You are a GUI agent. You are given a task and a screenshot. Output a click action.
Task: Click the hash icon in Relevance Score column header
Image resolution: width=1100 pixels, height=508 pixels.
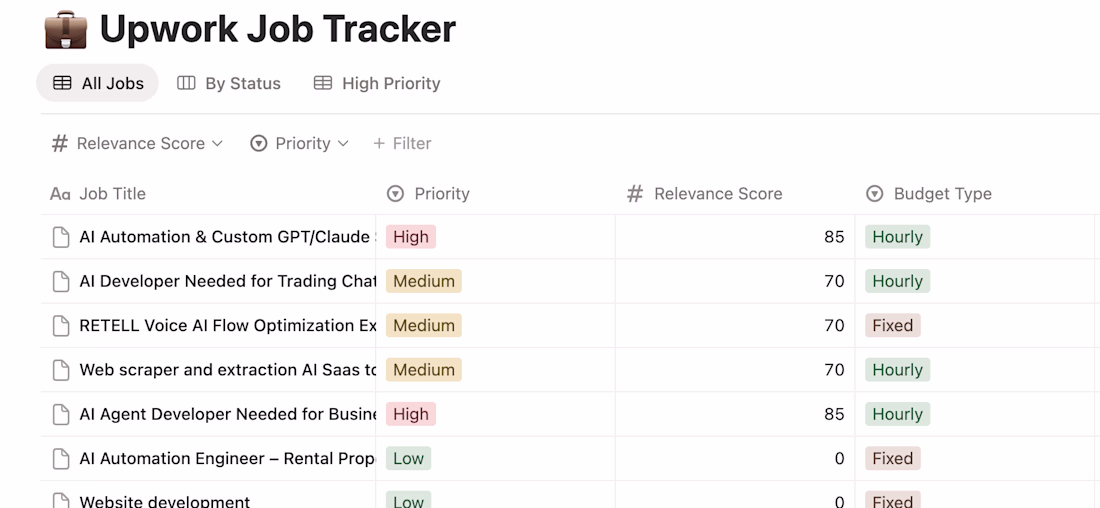635,194
